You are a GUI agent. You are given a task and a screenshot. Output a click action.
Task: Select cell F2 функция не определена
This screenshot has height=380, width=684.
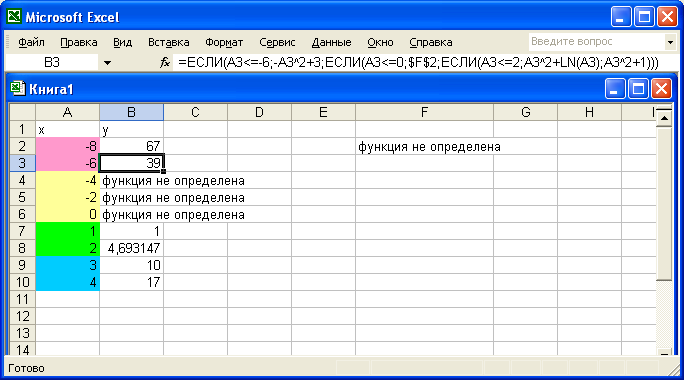click(x=424, y=146)
